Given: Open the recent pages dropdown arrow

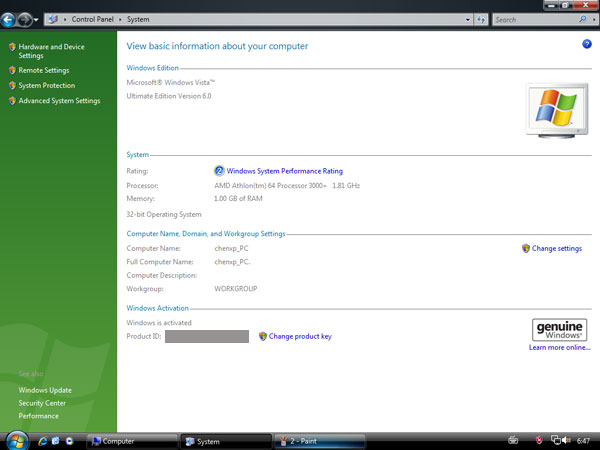Looking at the screenshot, I should (36, 20).
